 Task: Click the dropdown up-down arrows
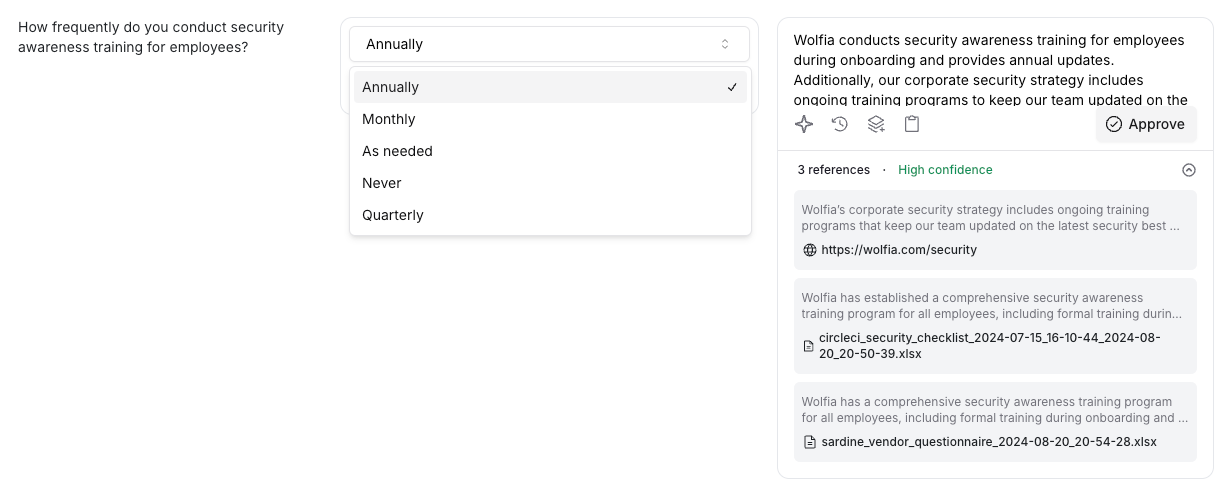tap(725, 44)
